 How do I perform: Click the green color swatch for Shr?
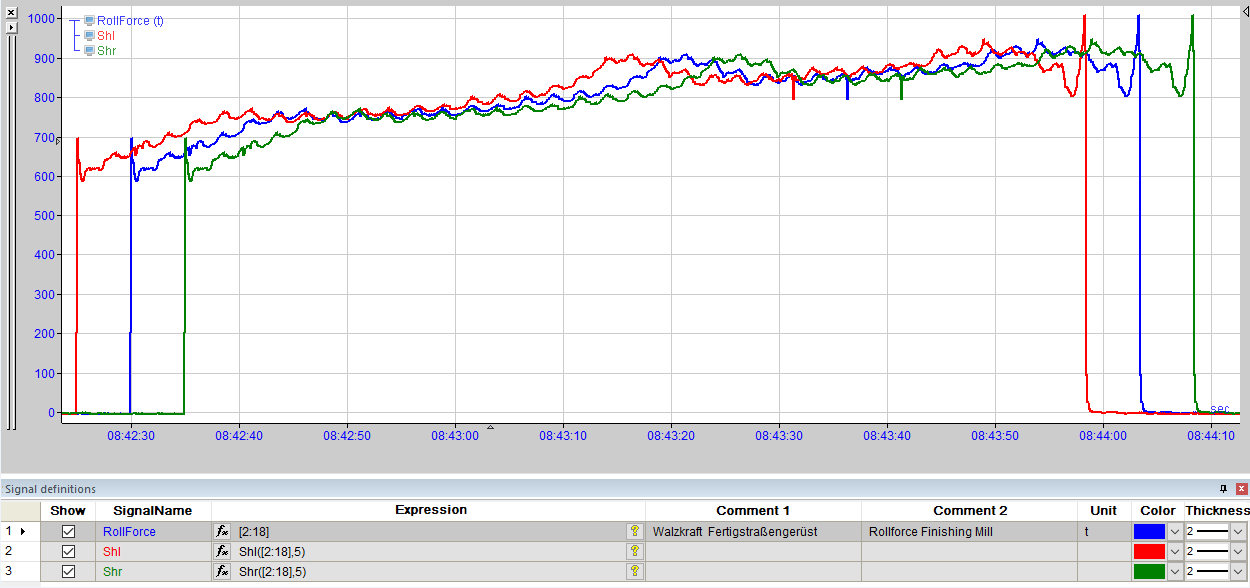coord(1150,571)
